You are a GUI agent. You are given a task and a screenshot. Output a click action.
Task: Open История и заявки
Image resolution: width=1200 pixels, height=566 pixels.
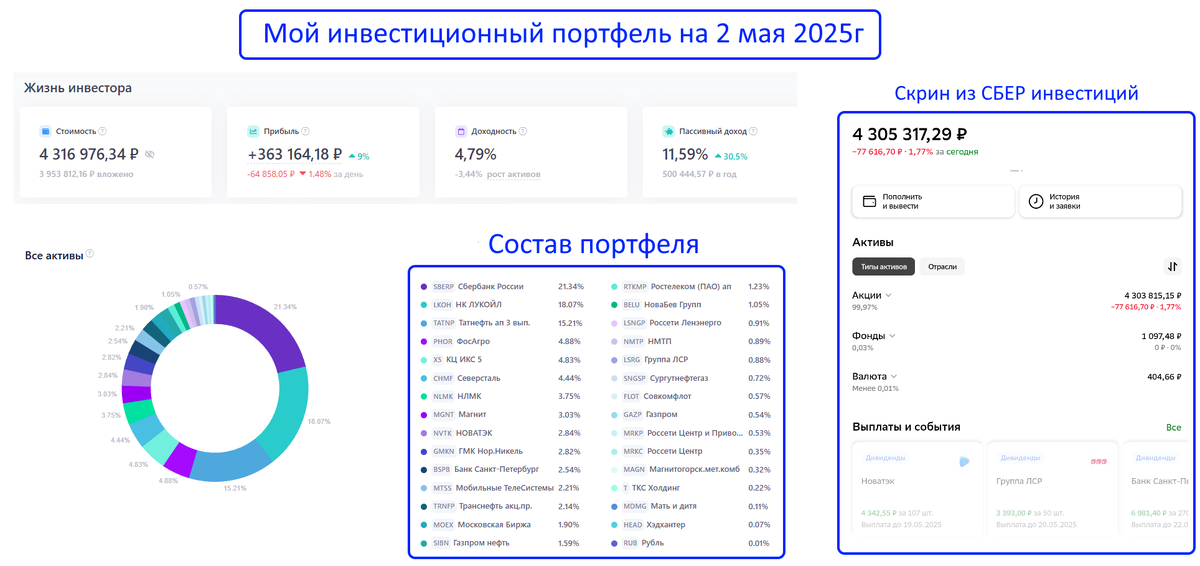pos(1101,201)
